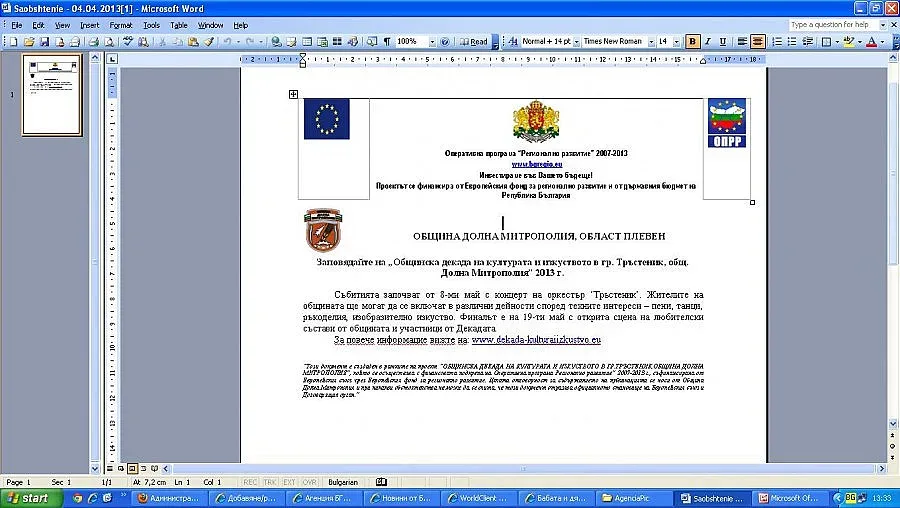Viewport: 900px width, 508px height.
Task: Toggle Italic formatting
Action: (x=707, y=42)
